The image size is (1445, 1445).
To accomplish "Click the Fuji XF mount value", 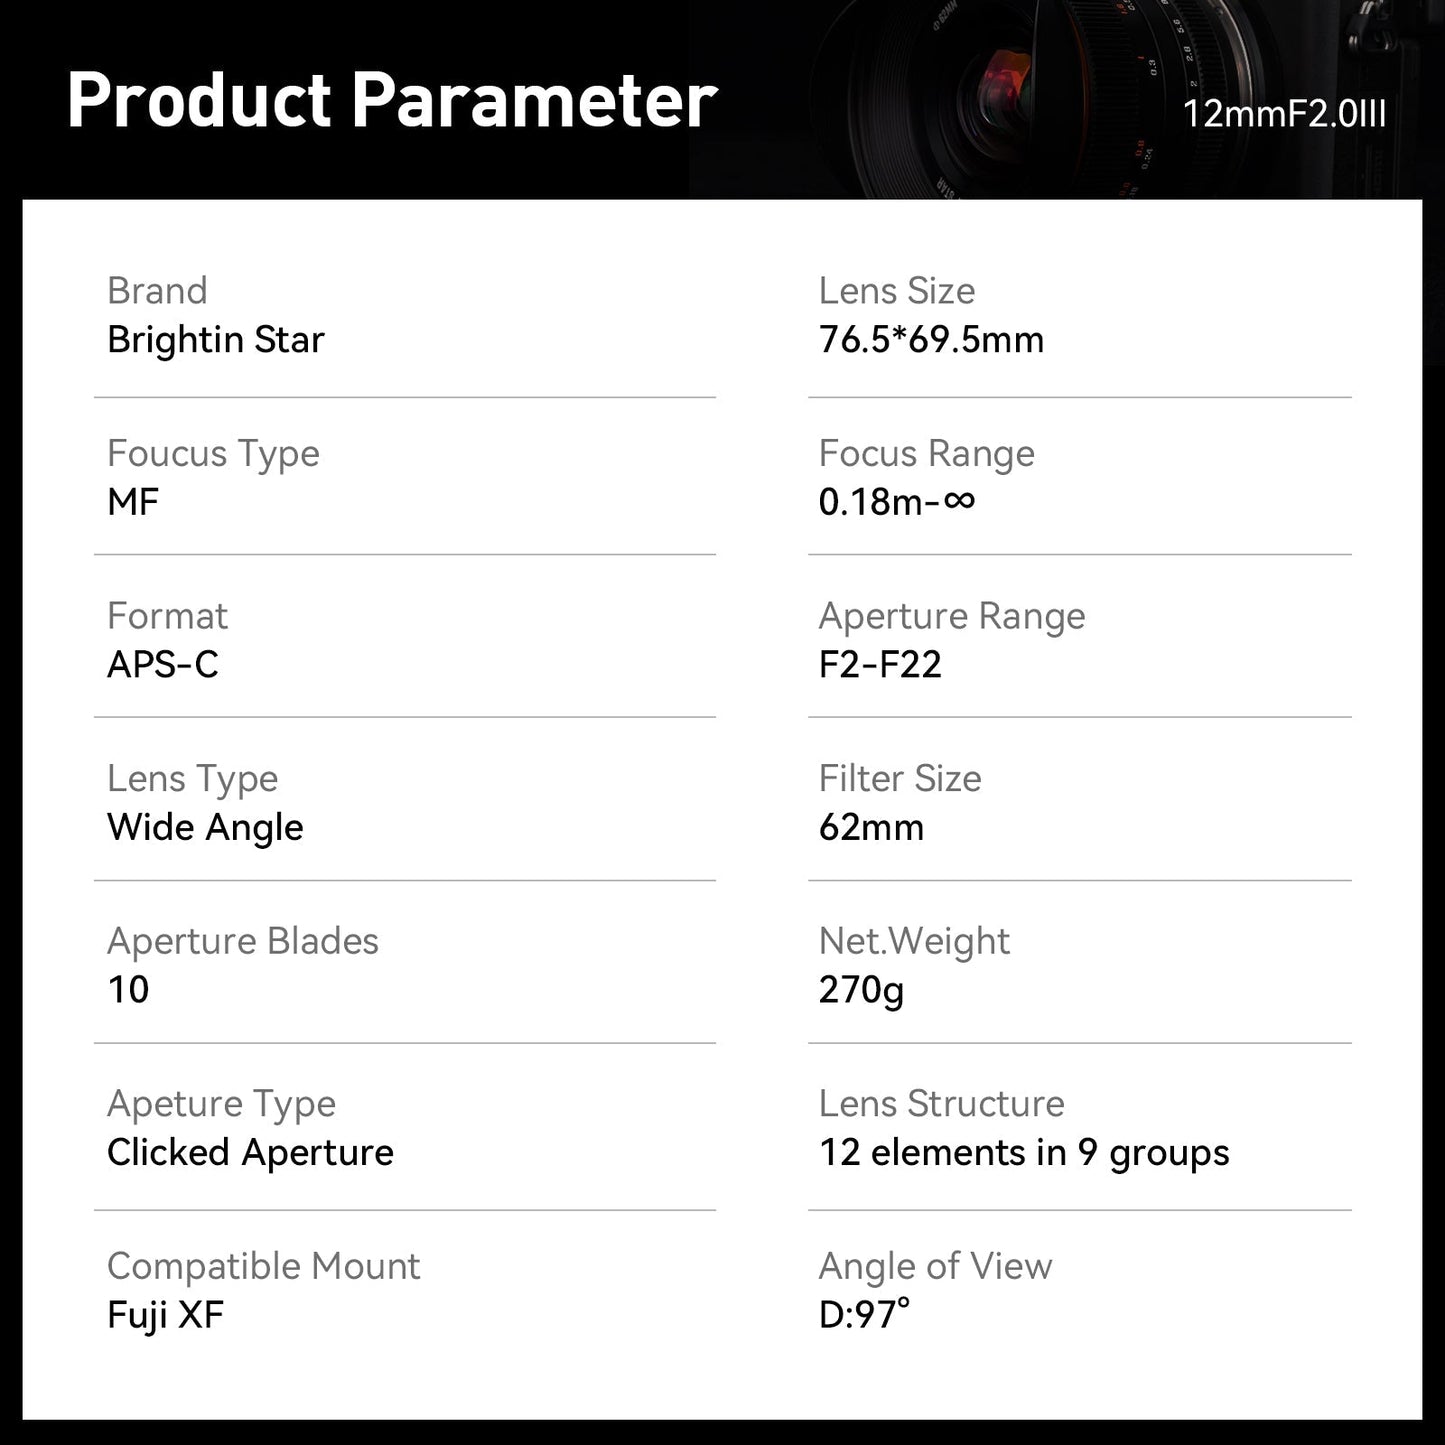I will point(165,1315).
